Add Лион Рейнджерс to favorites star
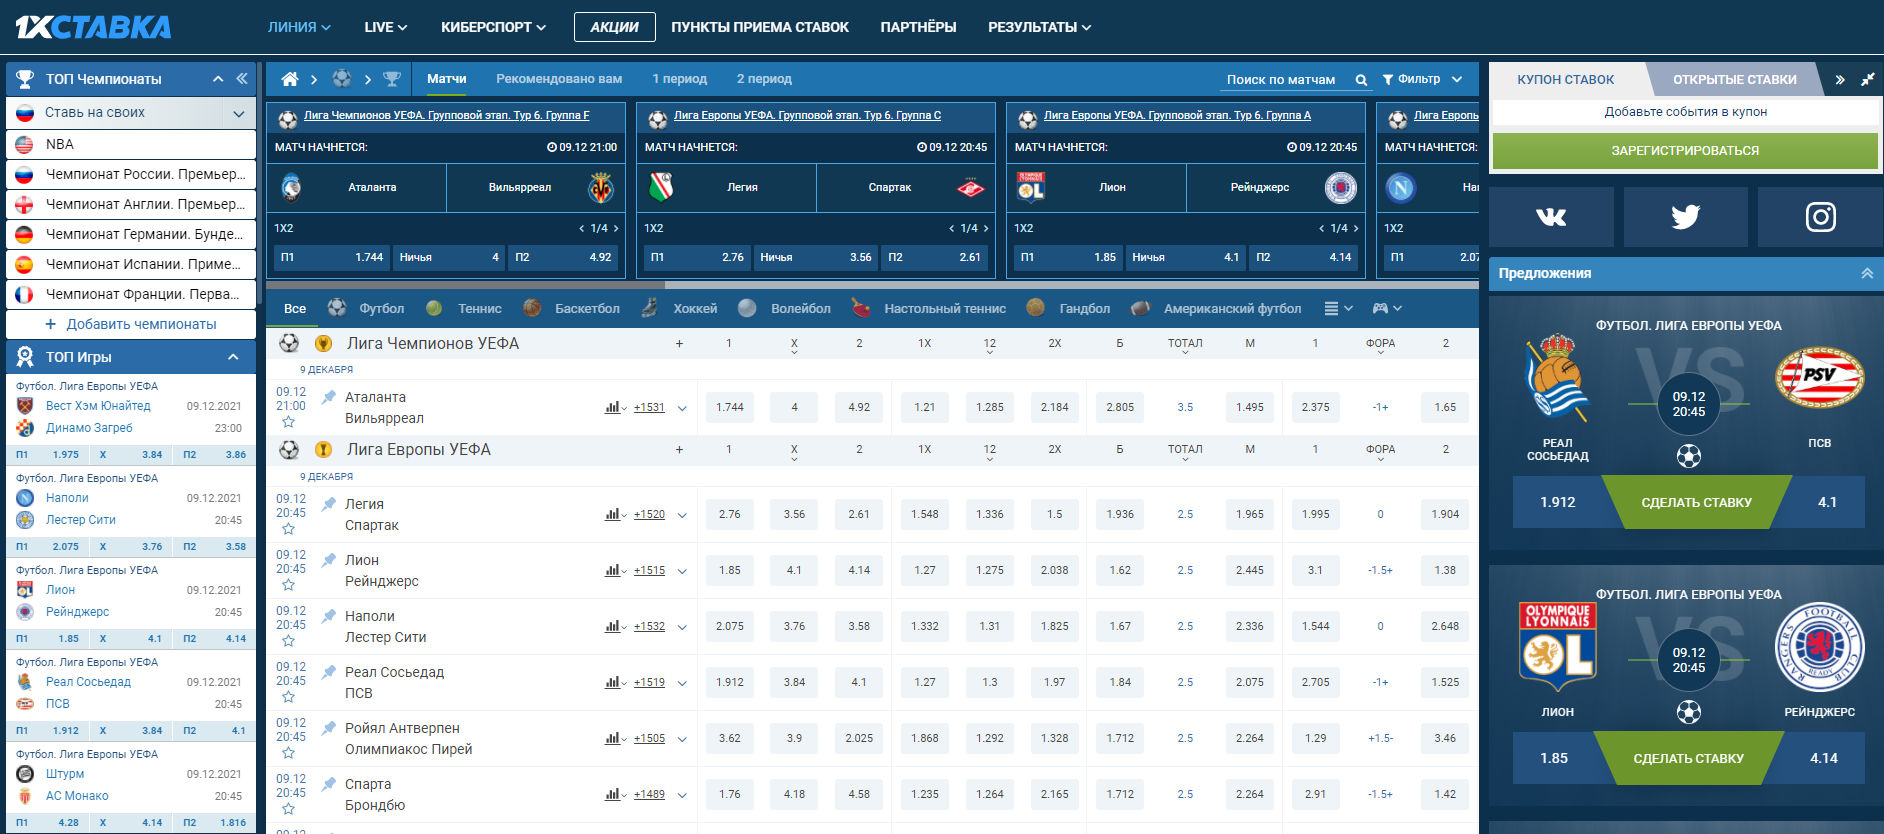 point(288,585)
